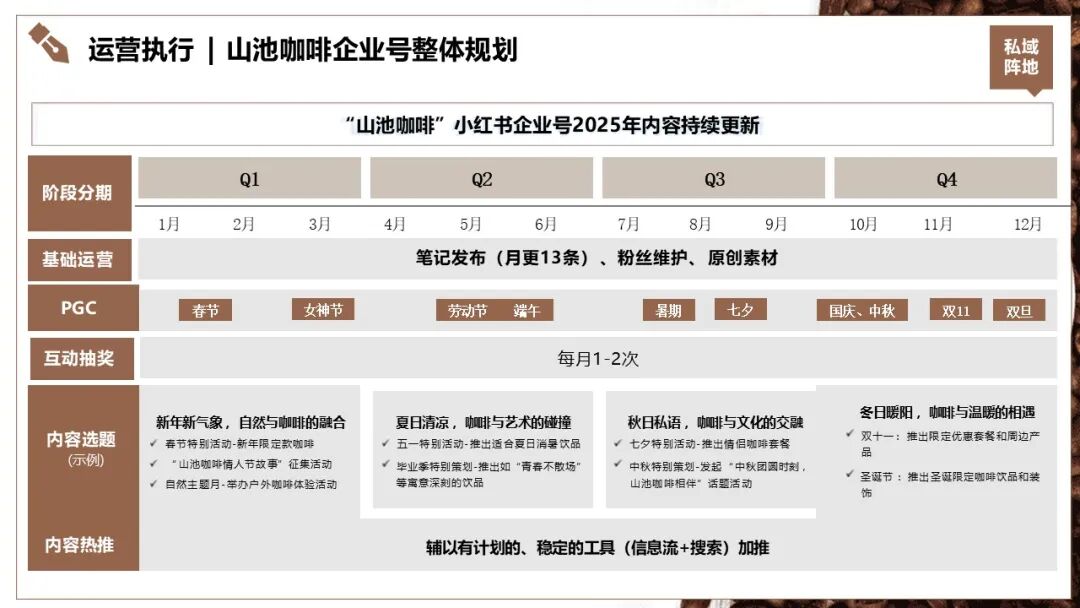Image resolution: width=1080 pixels, height=608 pixels.
Task: Select the 11月 month label
Action: pos(938,224)
